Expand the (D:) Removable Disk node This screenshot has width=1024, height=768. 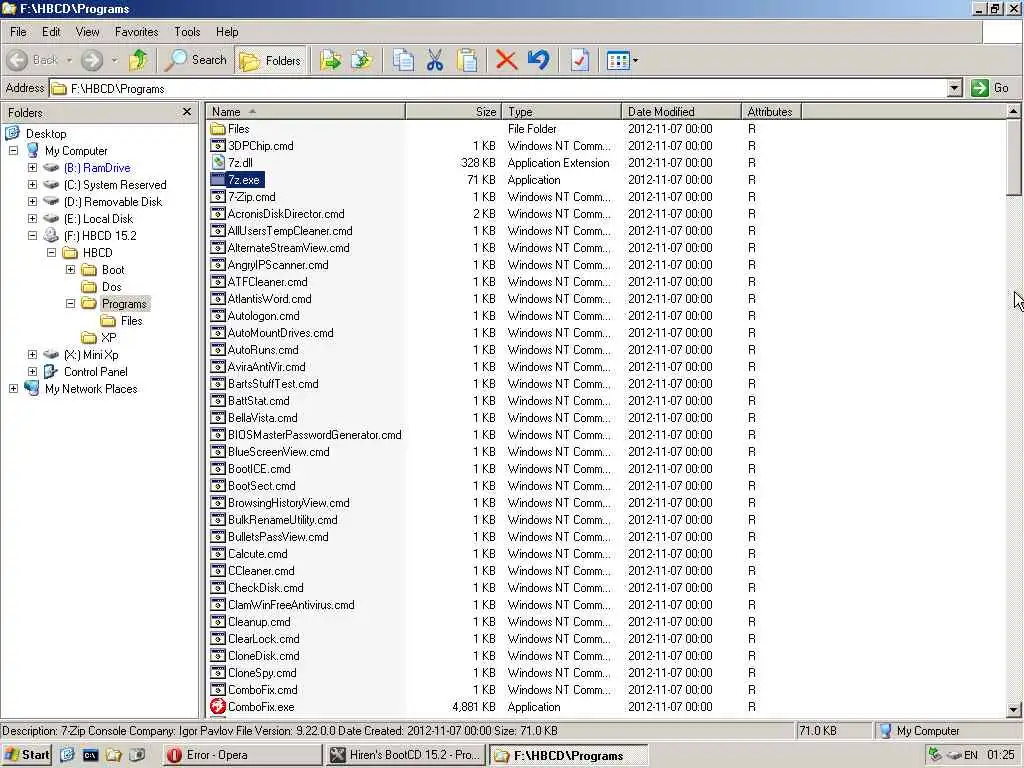coord(32,202)
